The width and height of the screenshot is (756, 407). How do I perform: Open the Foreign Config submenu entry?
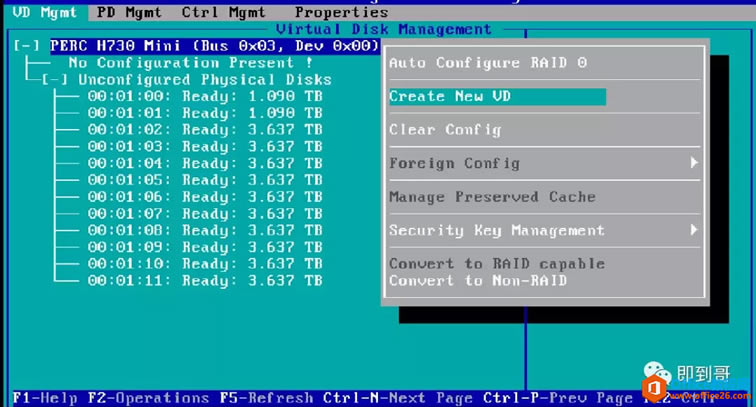455,163
